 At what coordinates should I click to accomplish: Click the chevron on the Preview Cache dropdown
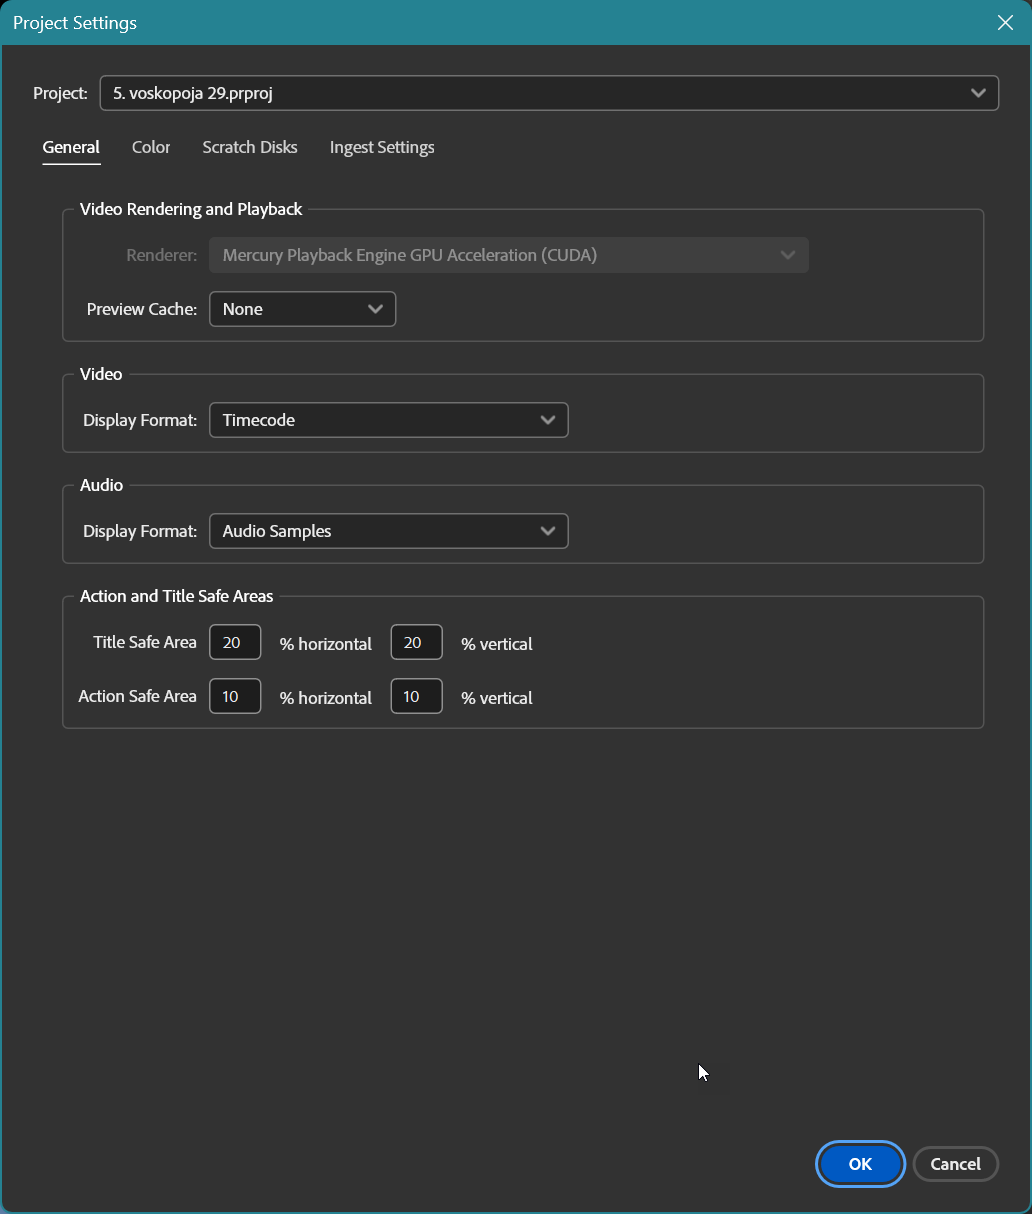[375, 309]
